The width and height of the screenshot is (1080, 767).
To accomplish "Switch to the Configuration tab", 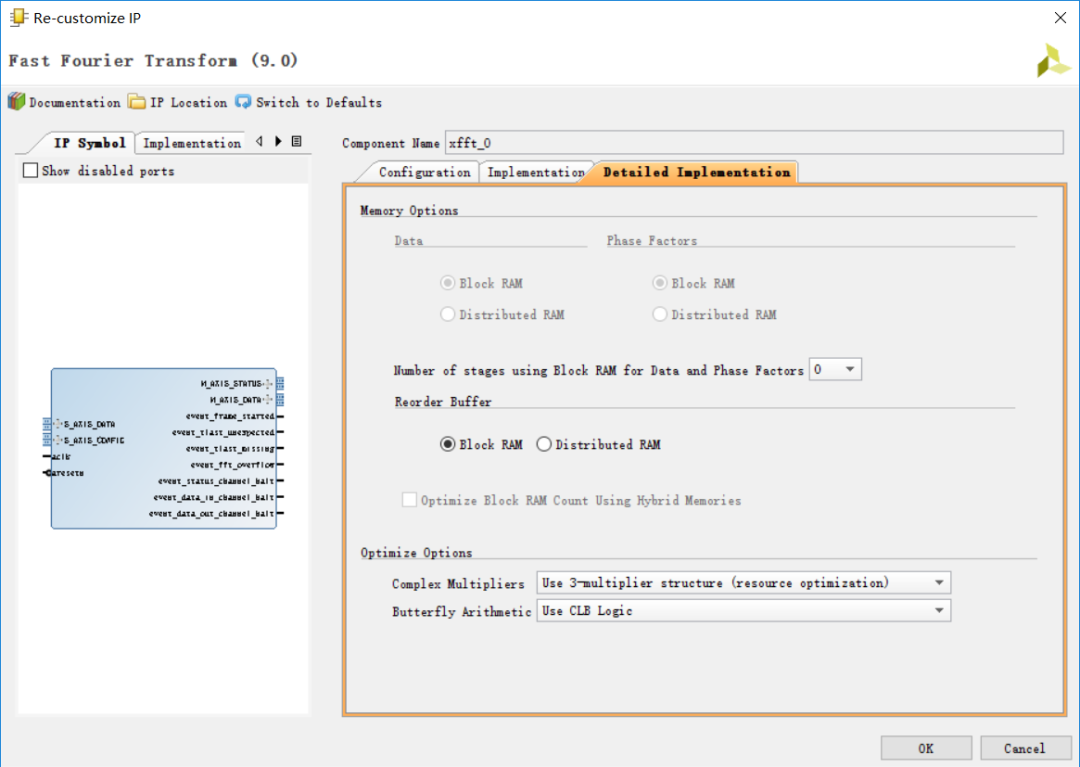I will (424, 172).
